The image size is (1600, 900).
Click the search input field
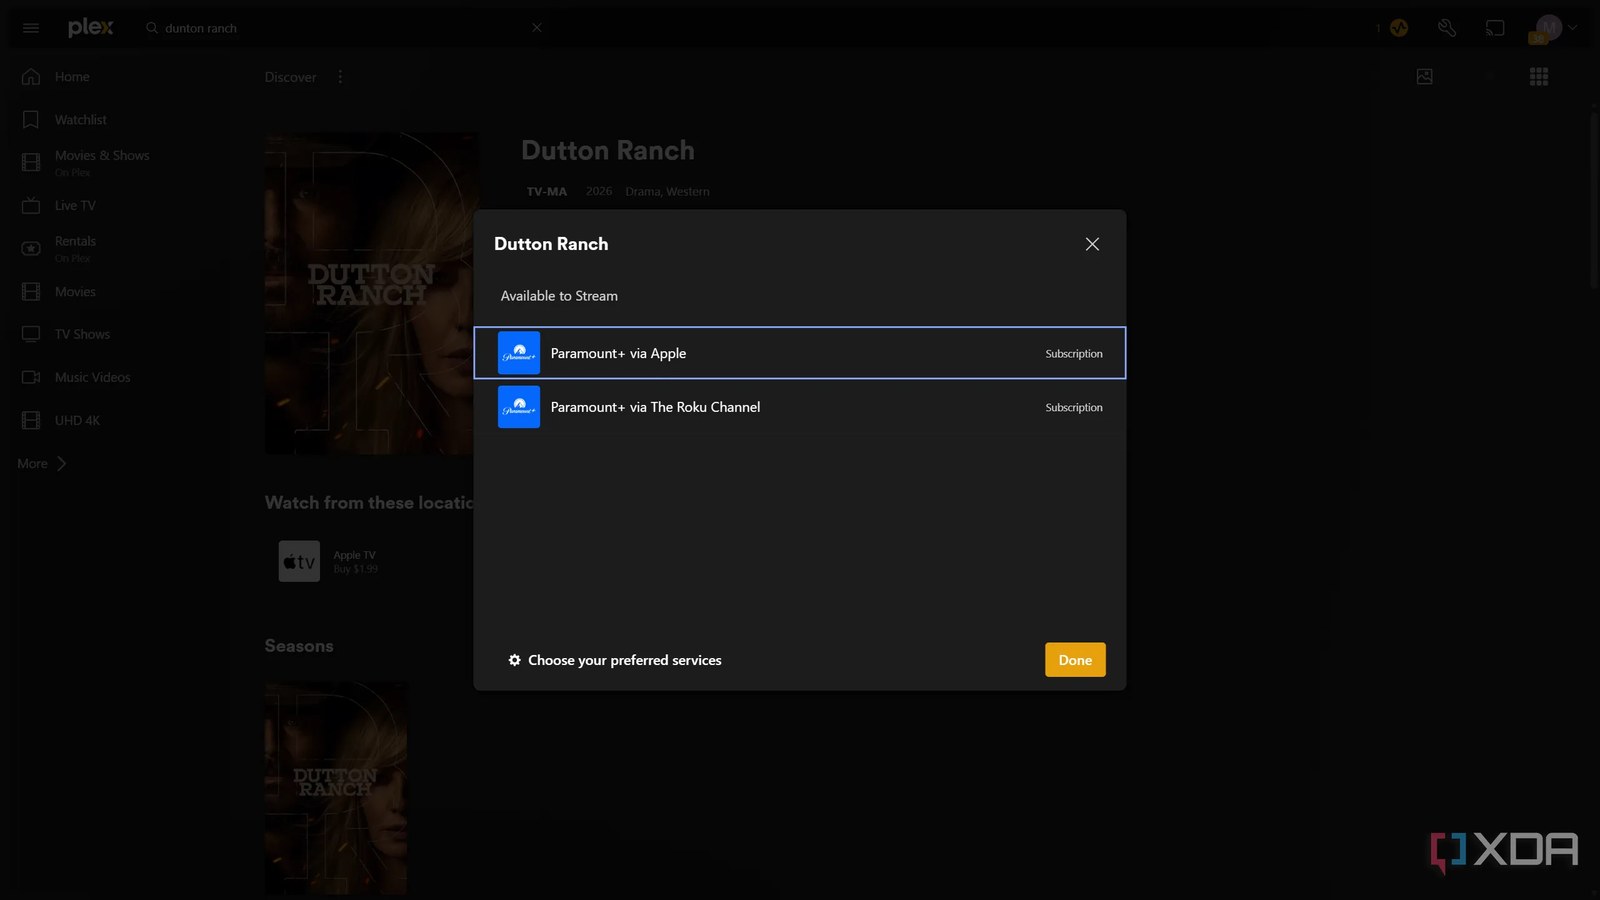[x=340, y=28]
